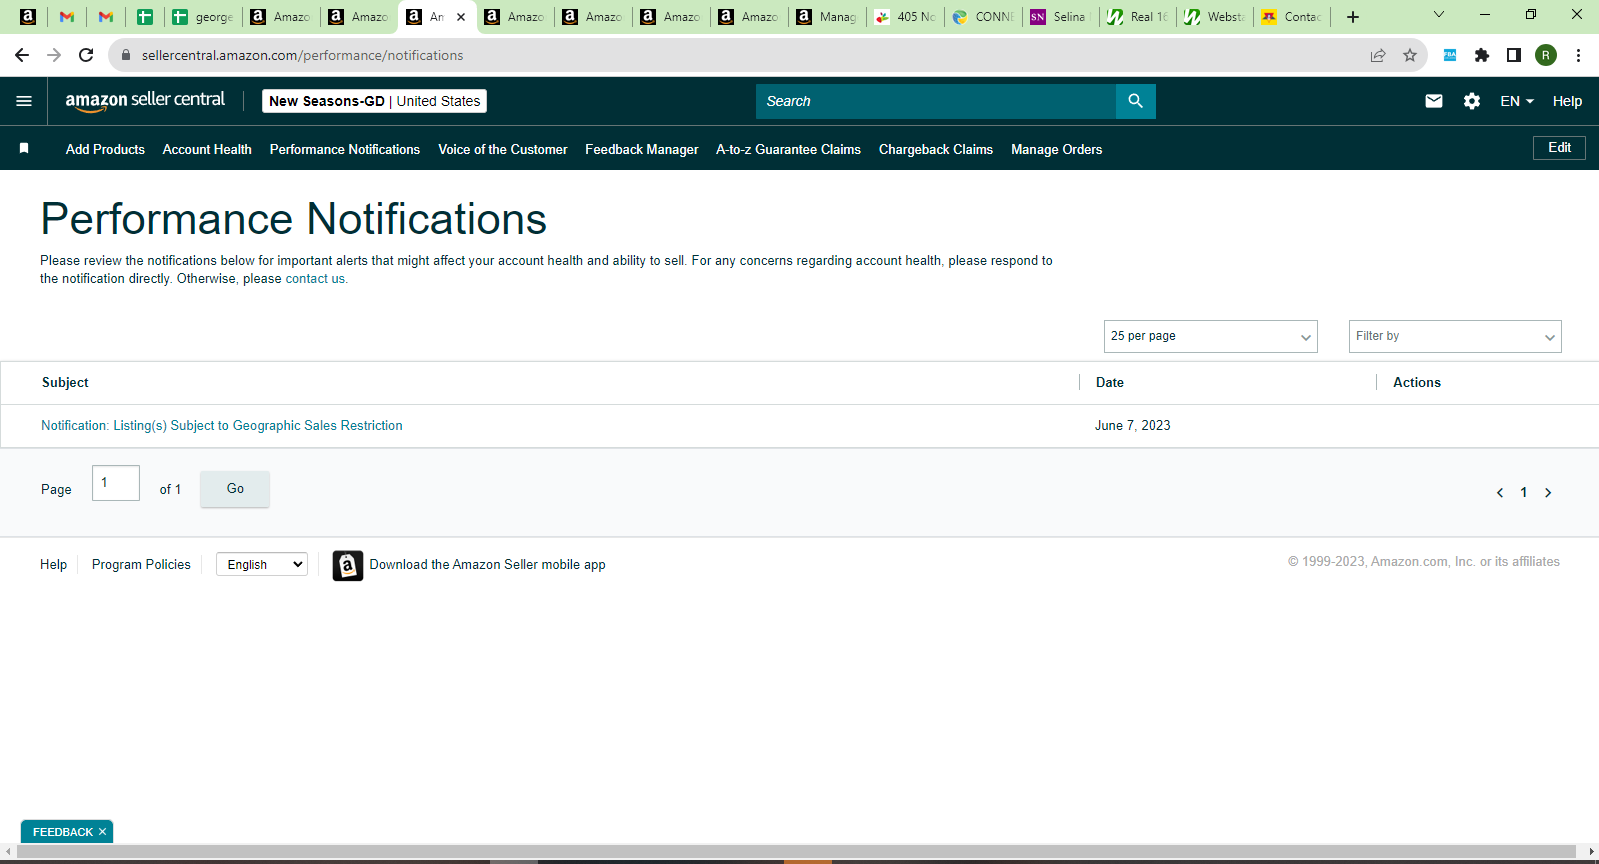The image size is (1599, 864).
Task: Click Download the Amazon Seller mobile app
Action: click(488, 565)
